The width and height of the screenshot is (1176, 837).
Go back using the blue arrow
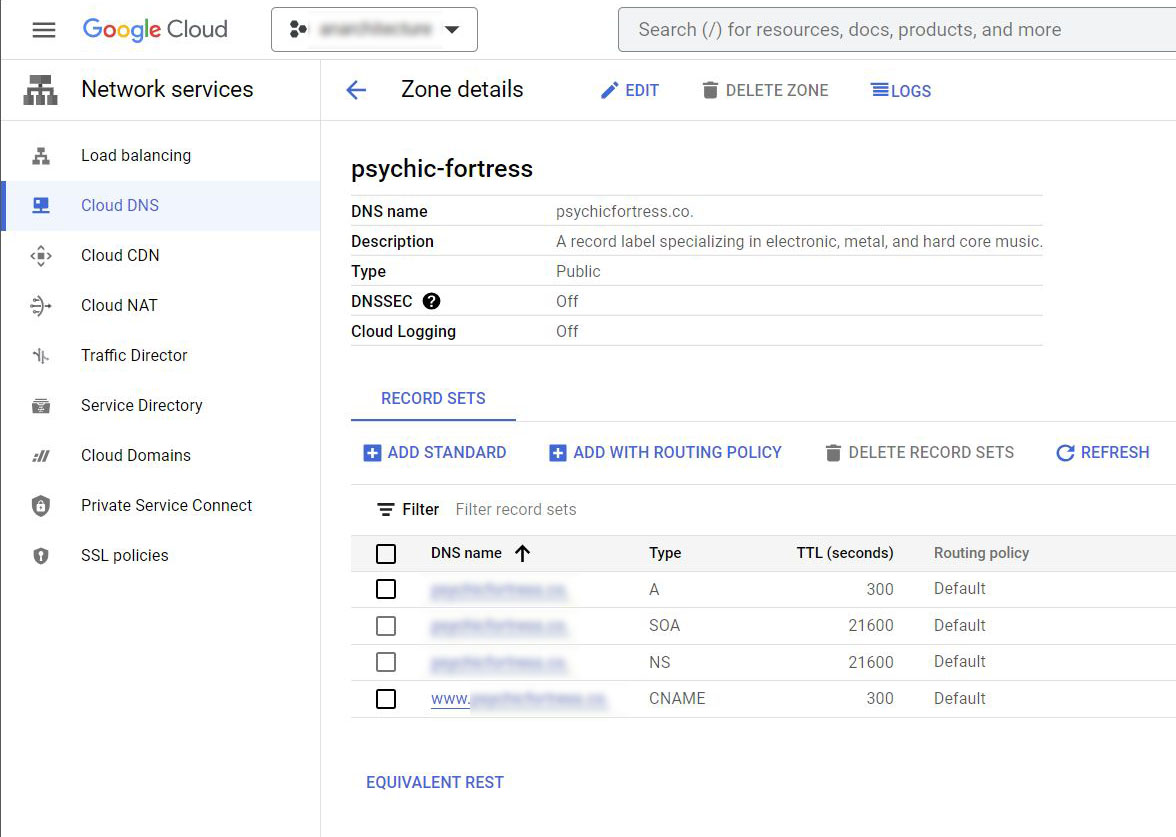(356, 91)
